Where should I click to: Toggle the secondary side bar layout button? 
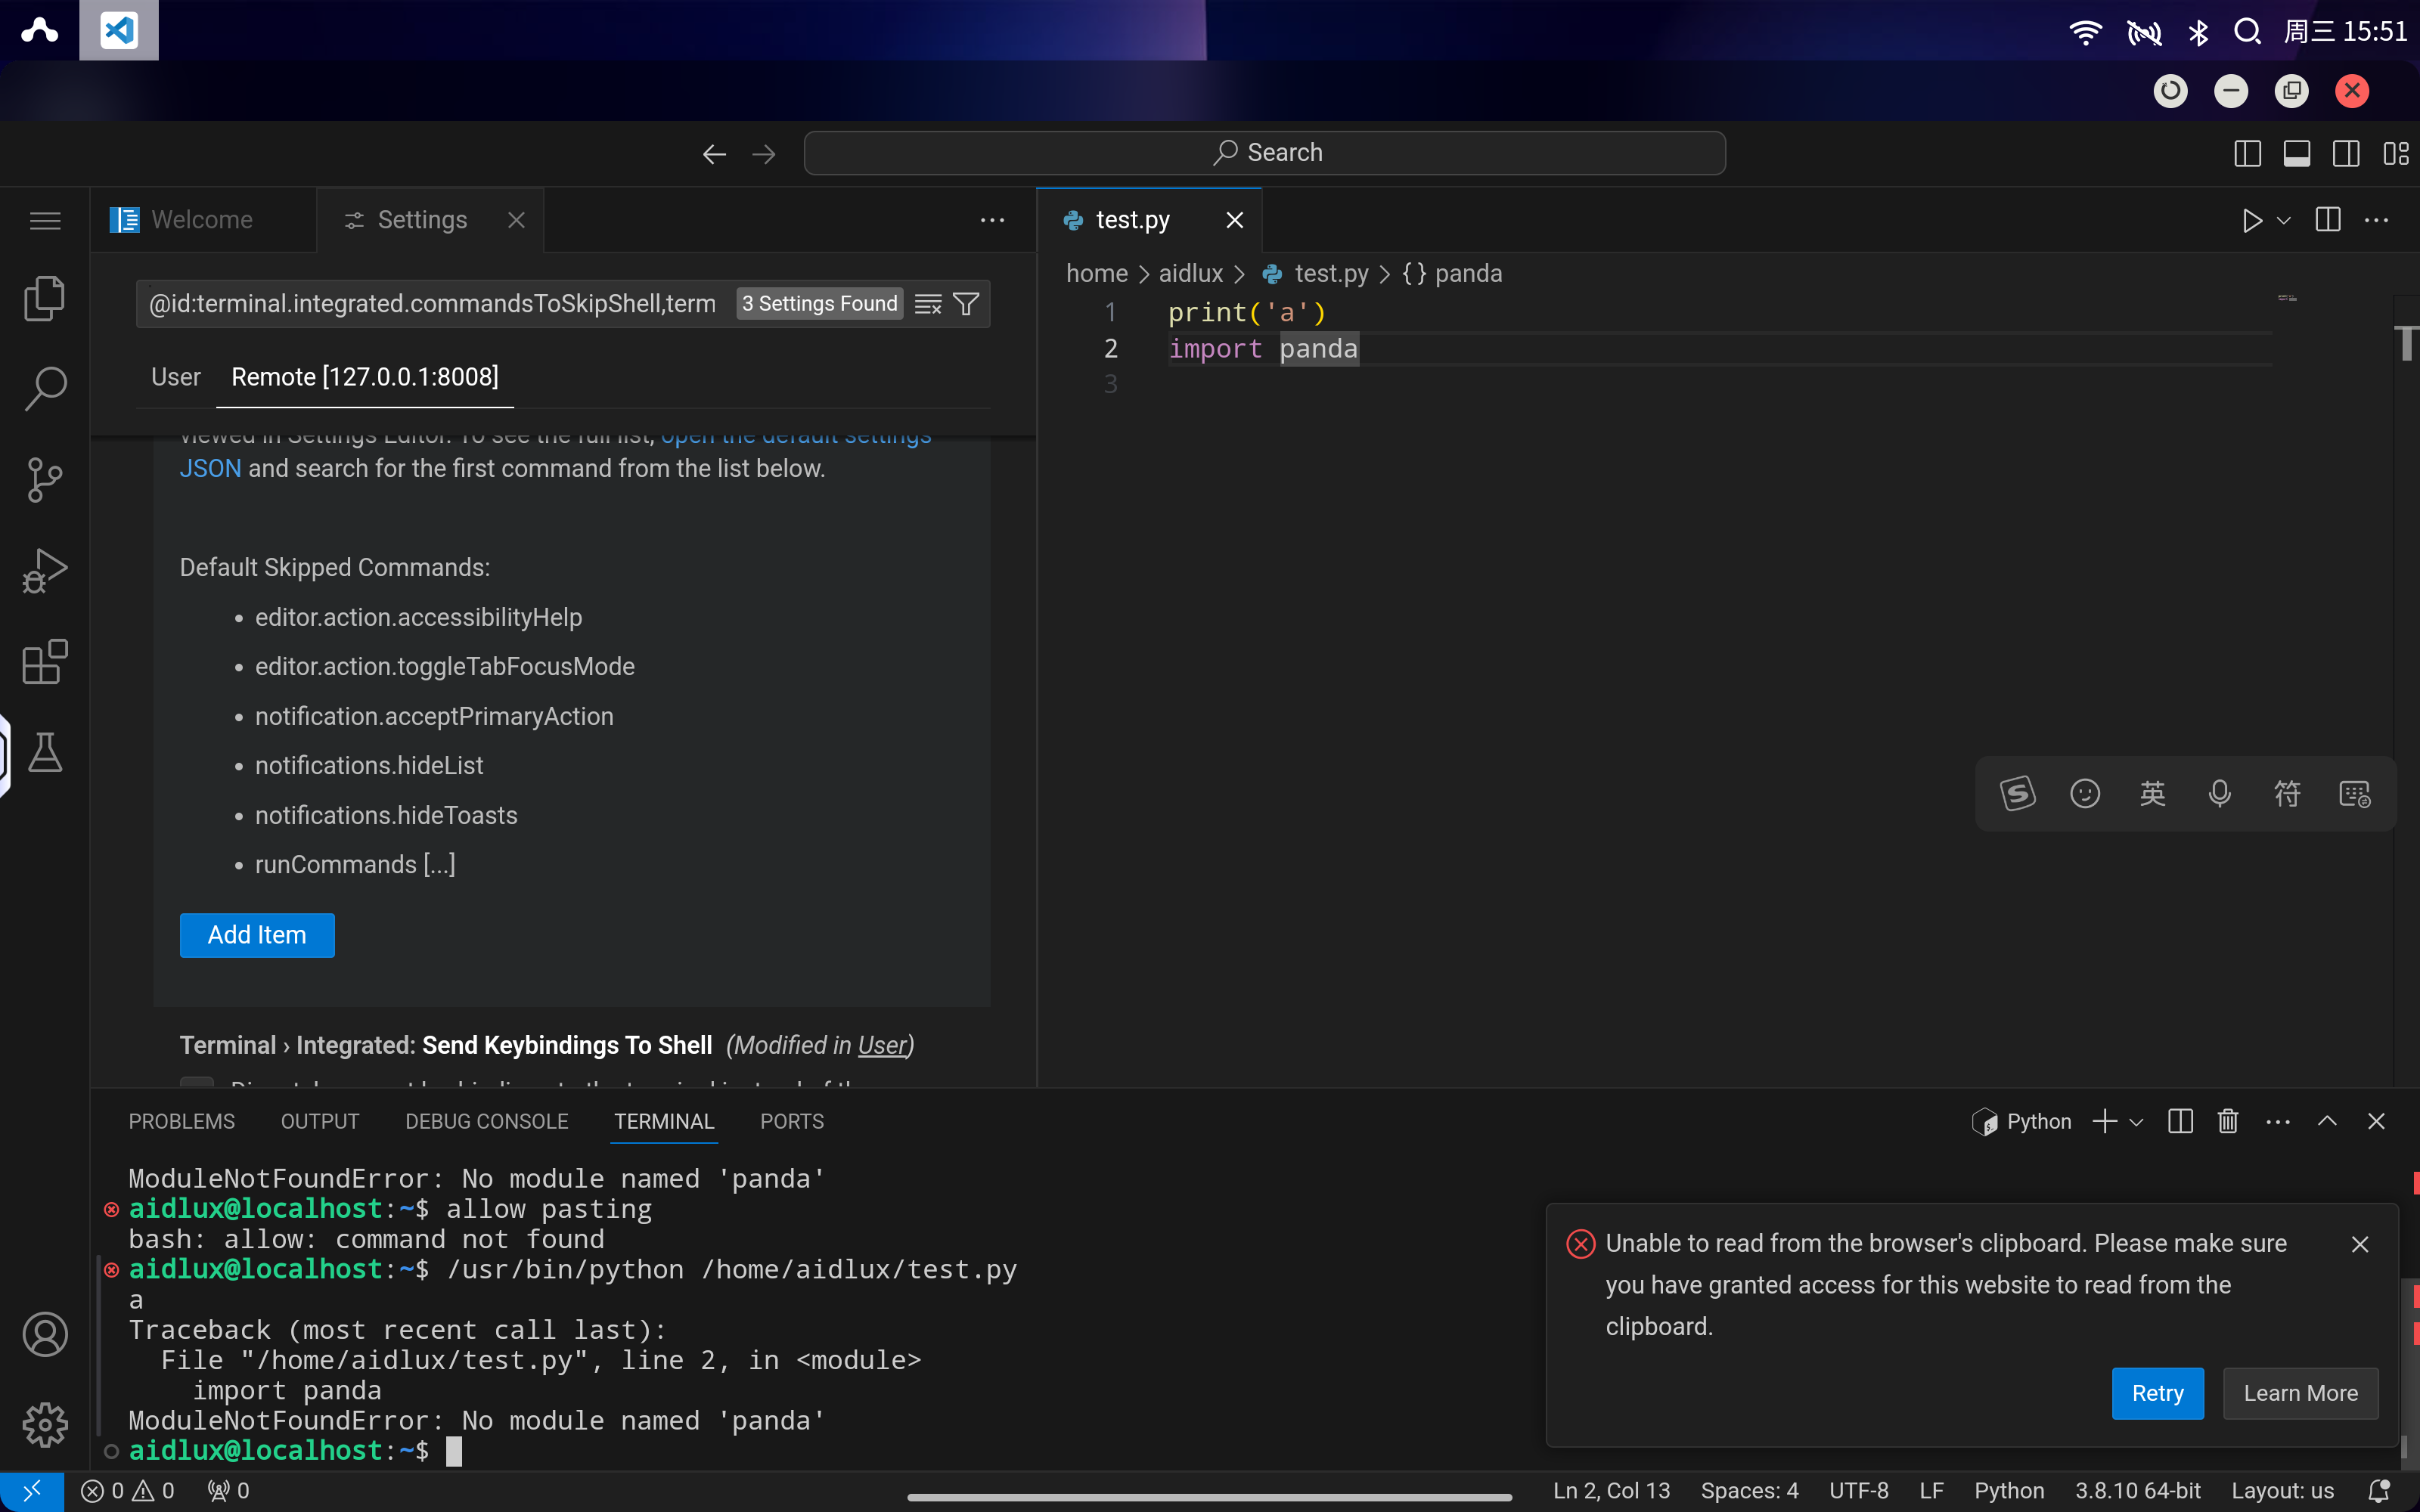tap(2345, 153)
